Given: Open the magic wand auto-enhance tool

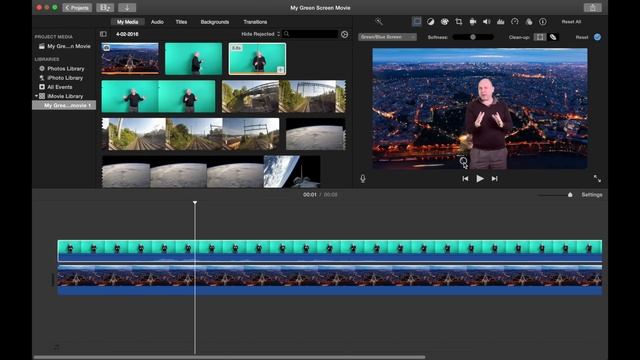Looking at the screenshot, I should pyautogui.click(x=379, y=22).
